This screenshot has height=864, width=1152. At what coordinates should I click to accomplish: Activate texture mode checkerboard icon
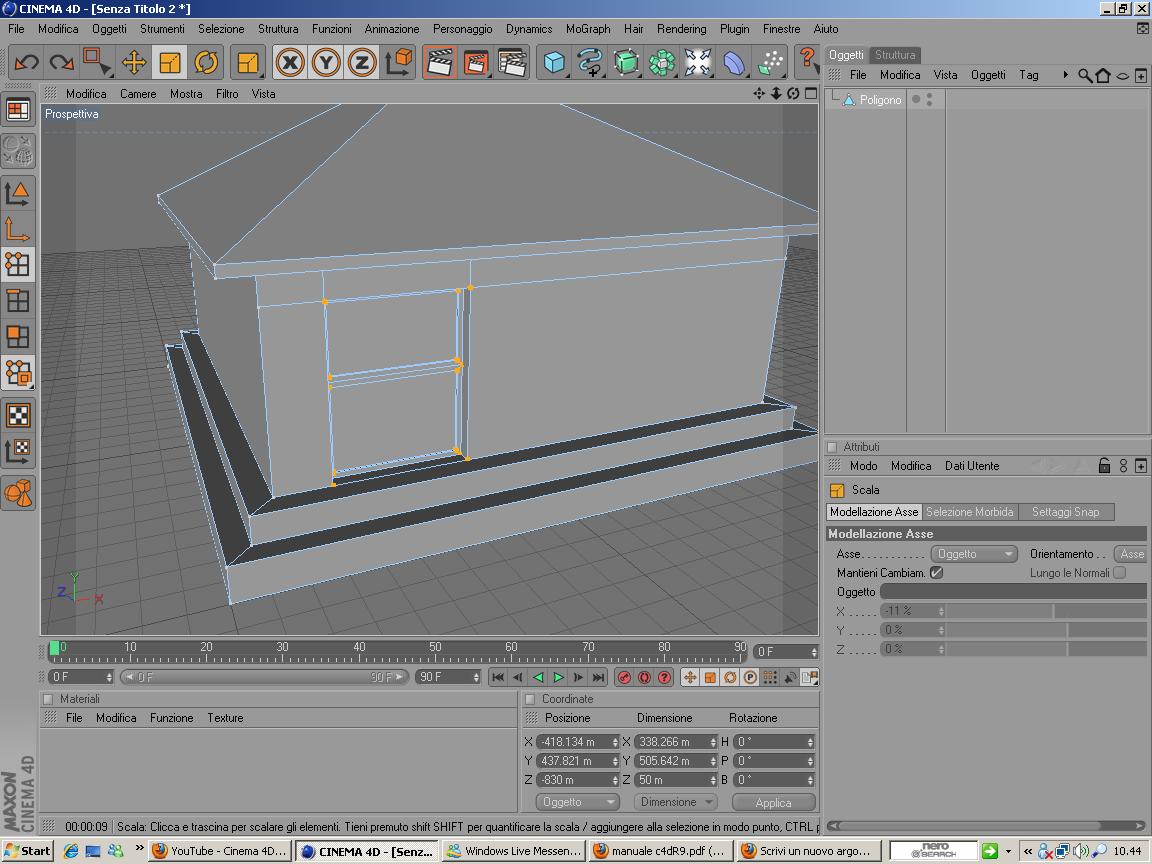pos(18,416)
